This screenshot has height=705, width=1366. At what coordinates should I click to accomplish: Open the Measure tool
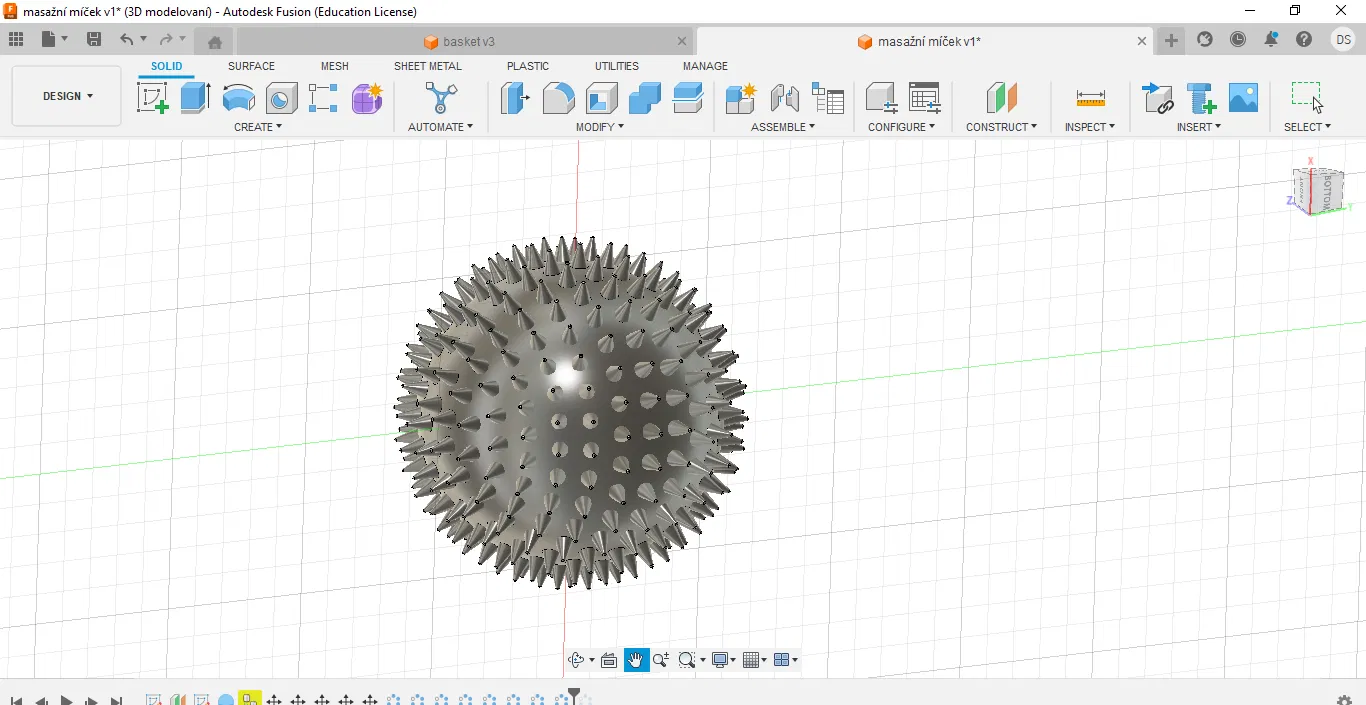click(1090, 98)
